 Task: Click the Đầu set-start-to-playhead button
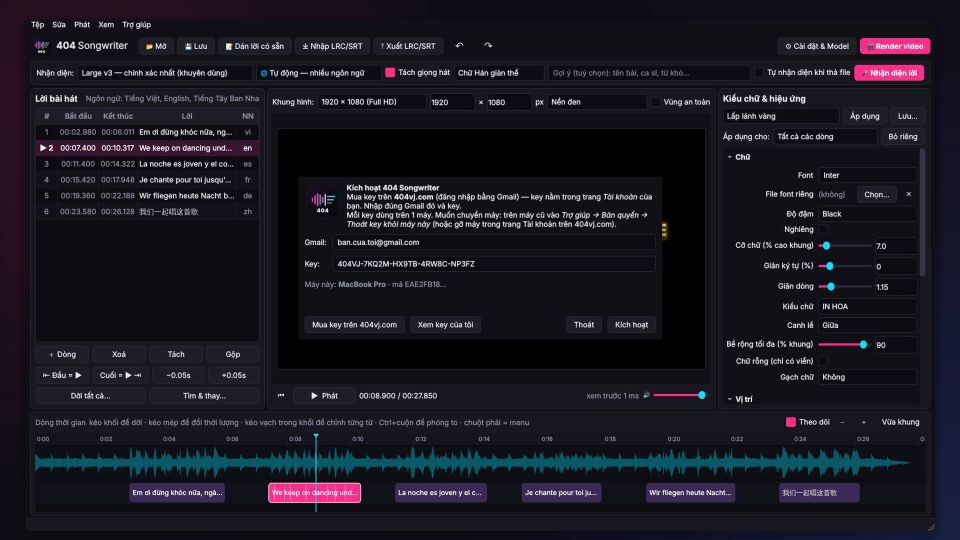(62, 375)
